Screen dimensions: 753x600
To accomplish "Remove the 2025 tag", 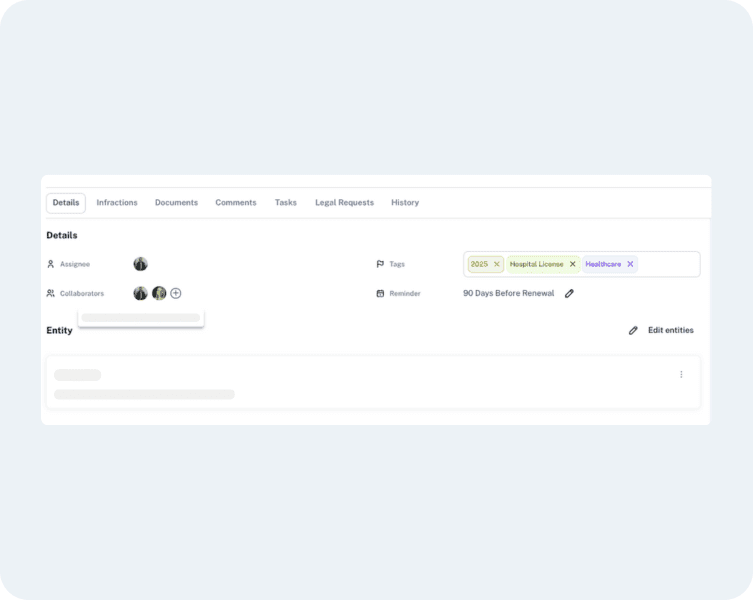I will pos(497,264).
